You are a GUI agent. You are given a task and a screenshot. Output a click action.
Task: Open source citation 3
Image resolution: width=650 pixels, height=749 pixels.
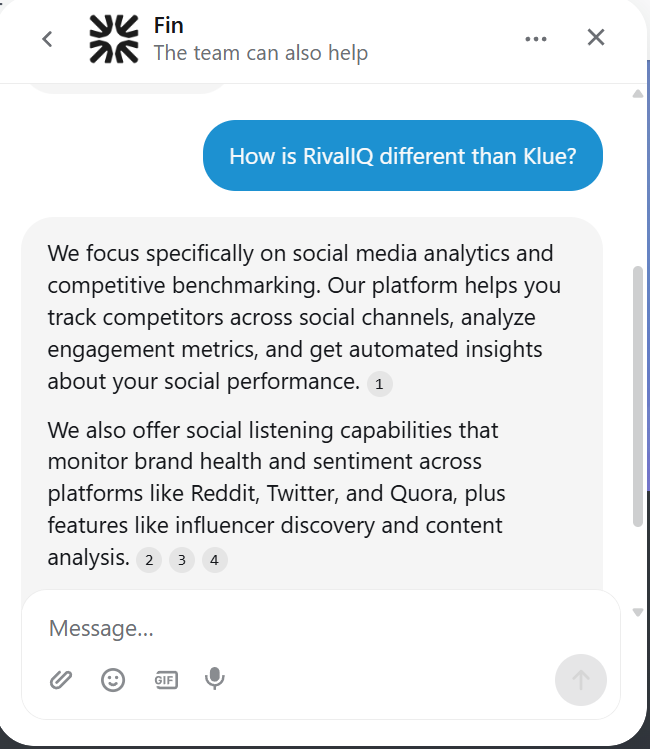[182, 560]
